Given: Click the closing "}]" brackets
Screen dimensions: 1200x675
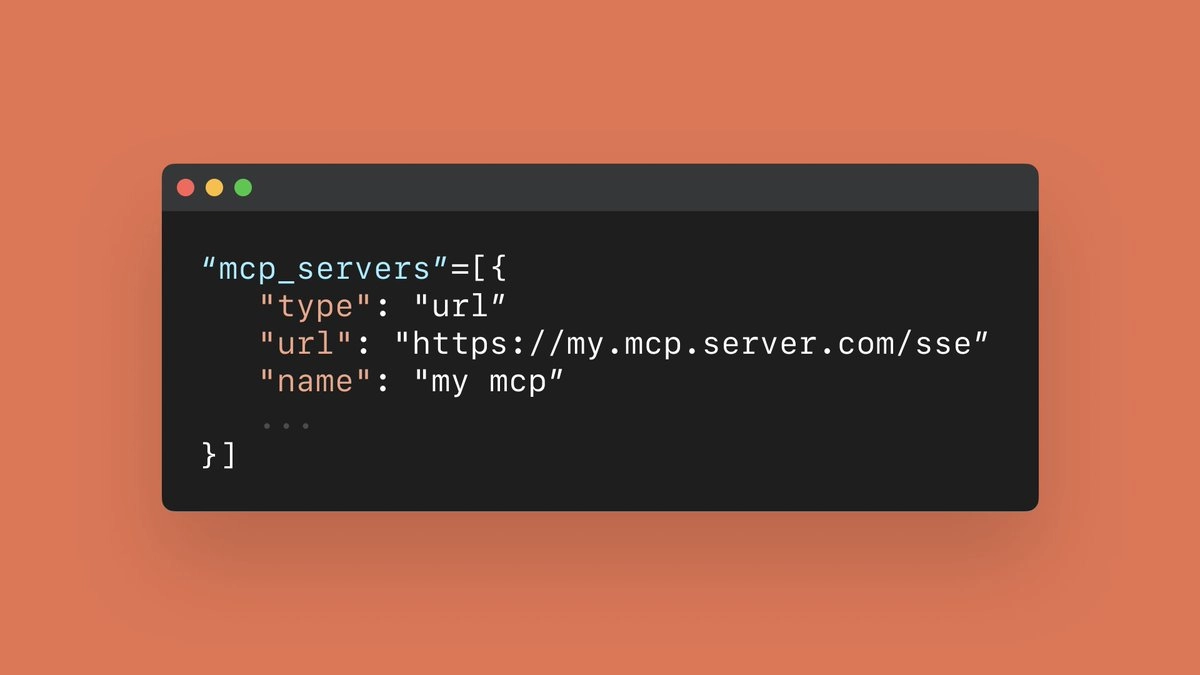Looking at the screenshot, I should (219, 455).
